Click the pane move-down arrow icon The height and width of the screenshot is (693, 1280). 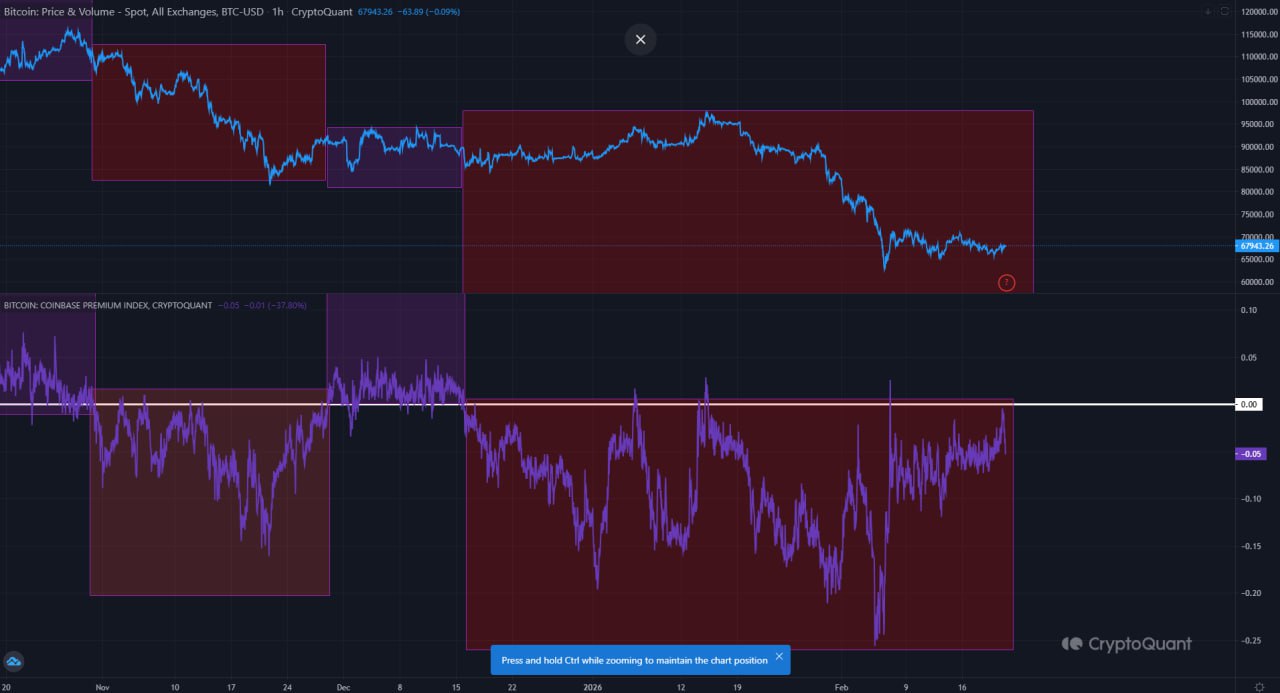[x=1208, y=11]
